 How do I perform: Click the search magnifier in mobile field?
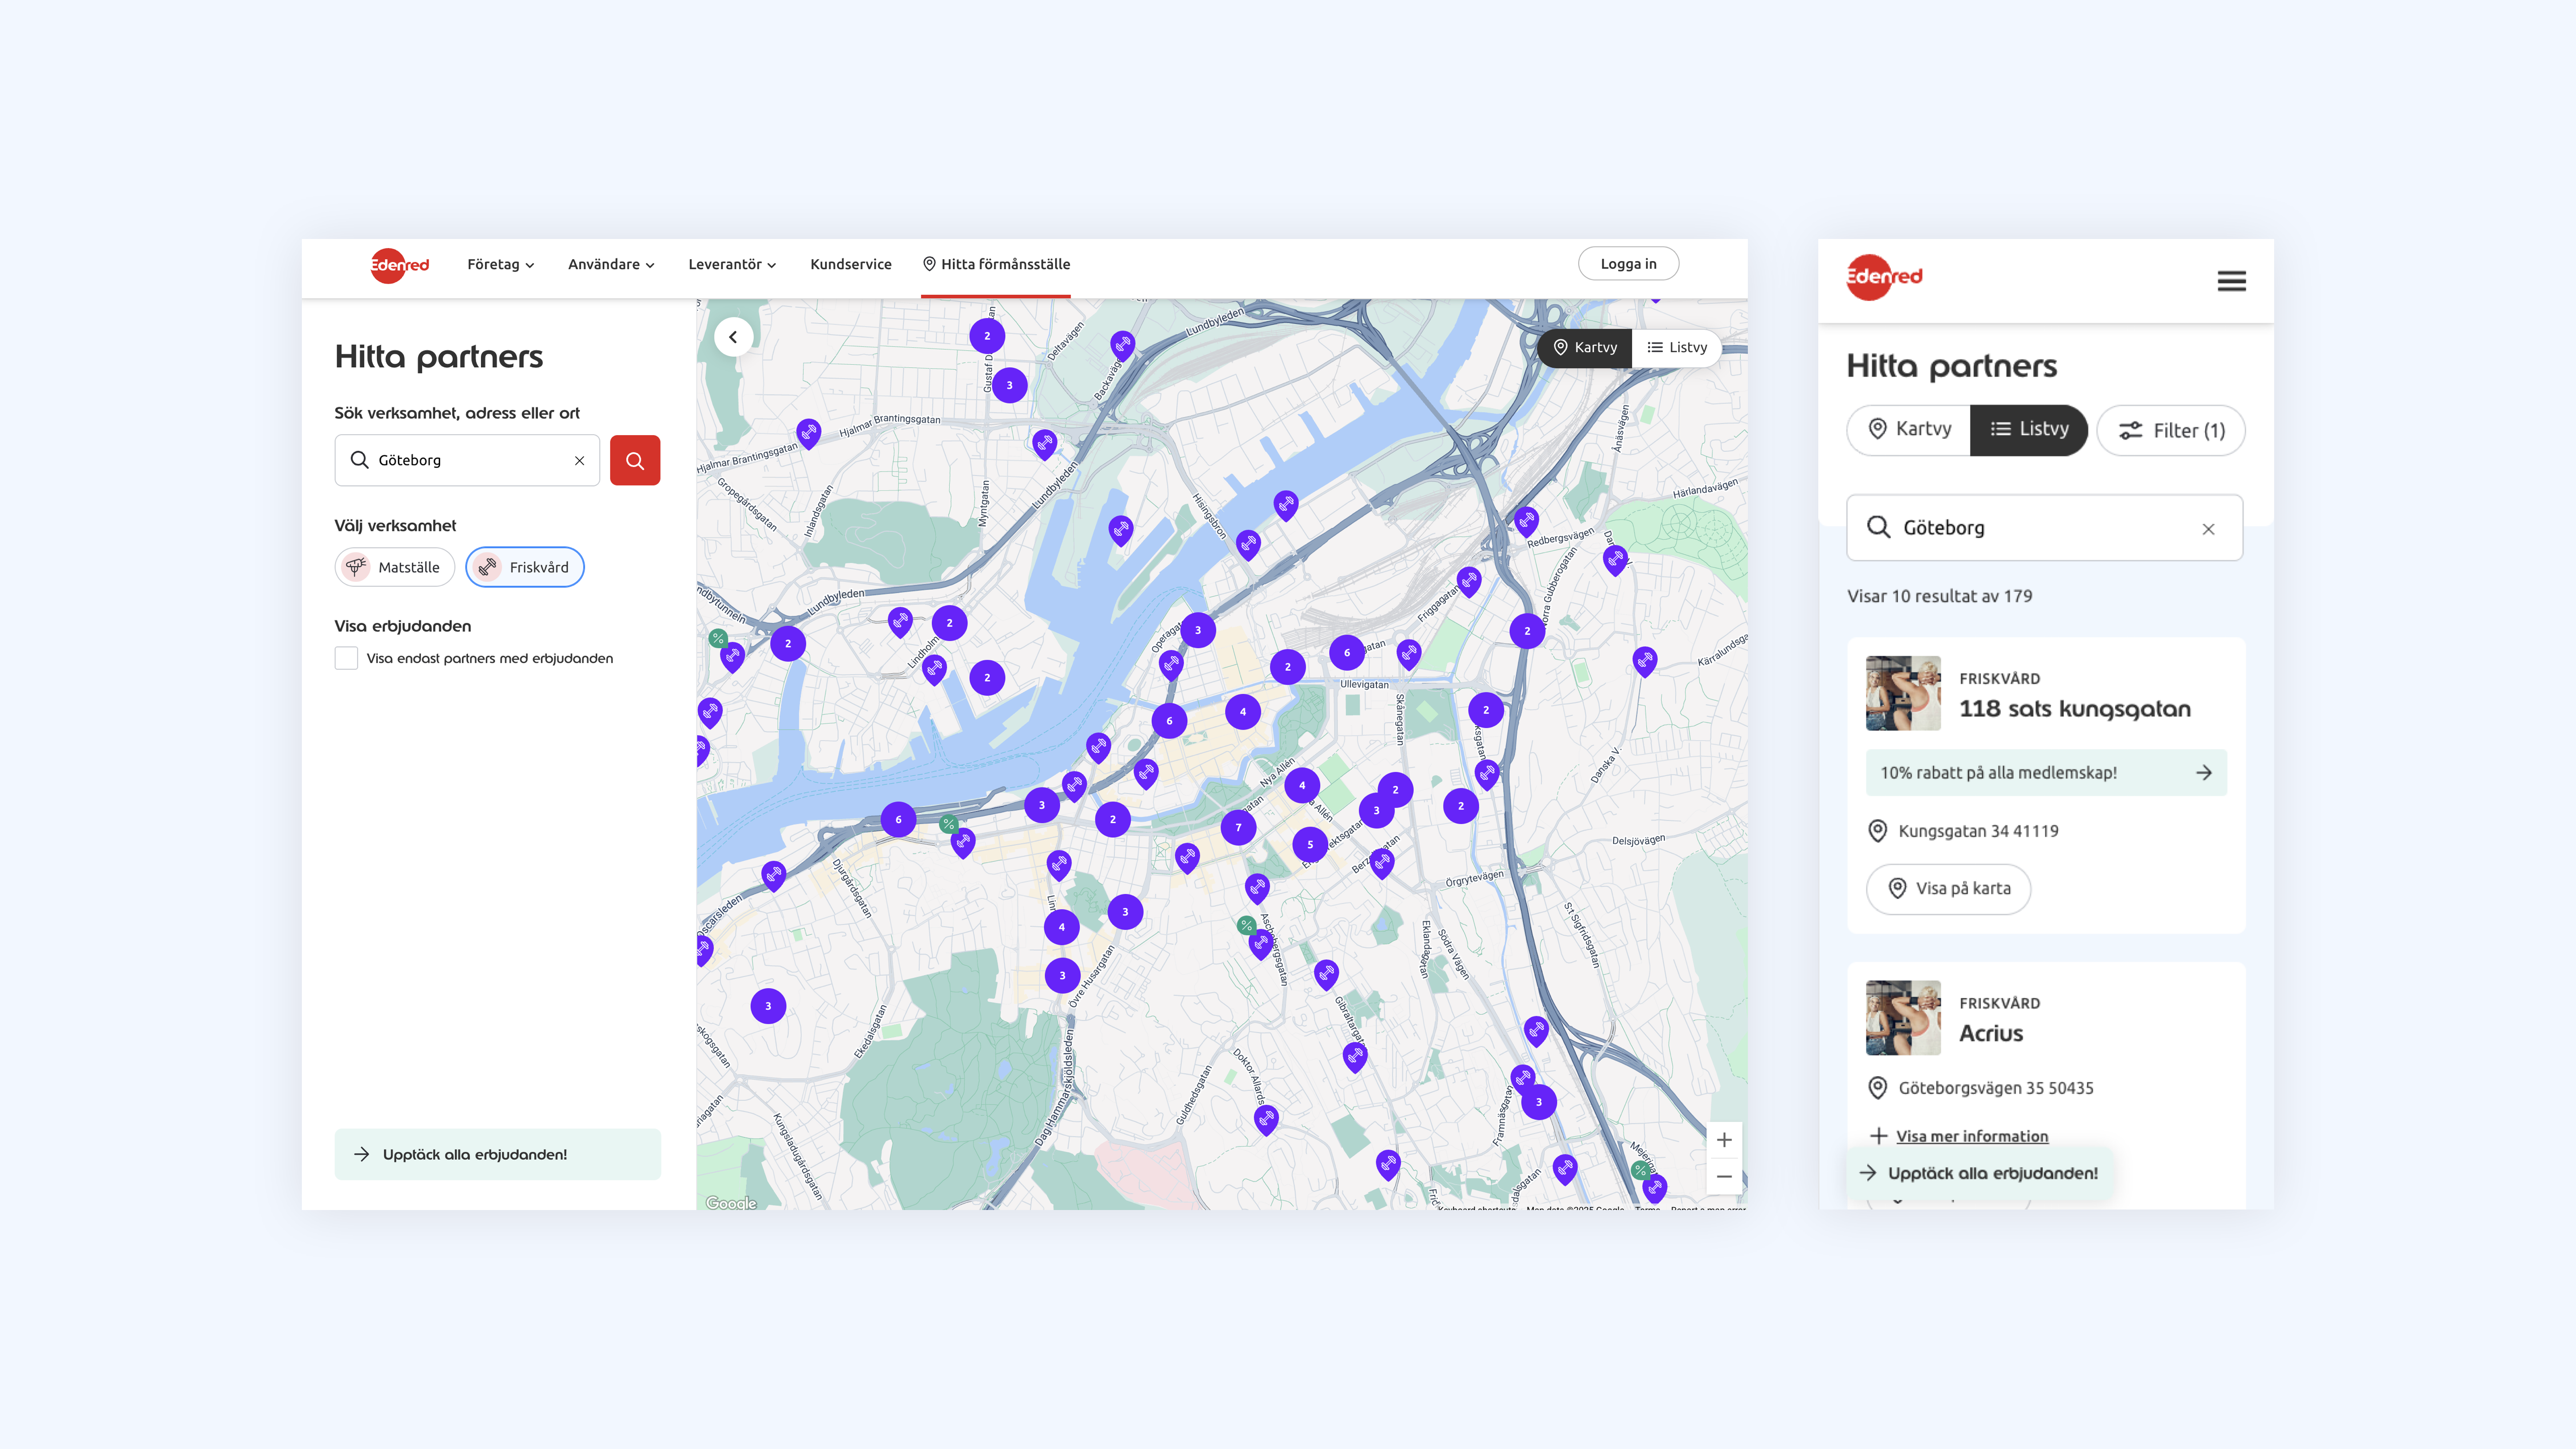[1878, 527]
